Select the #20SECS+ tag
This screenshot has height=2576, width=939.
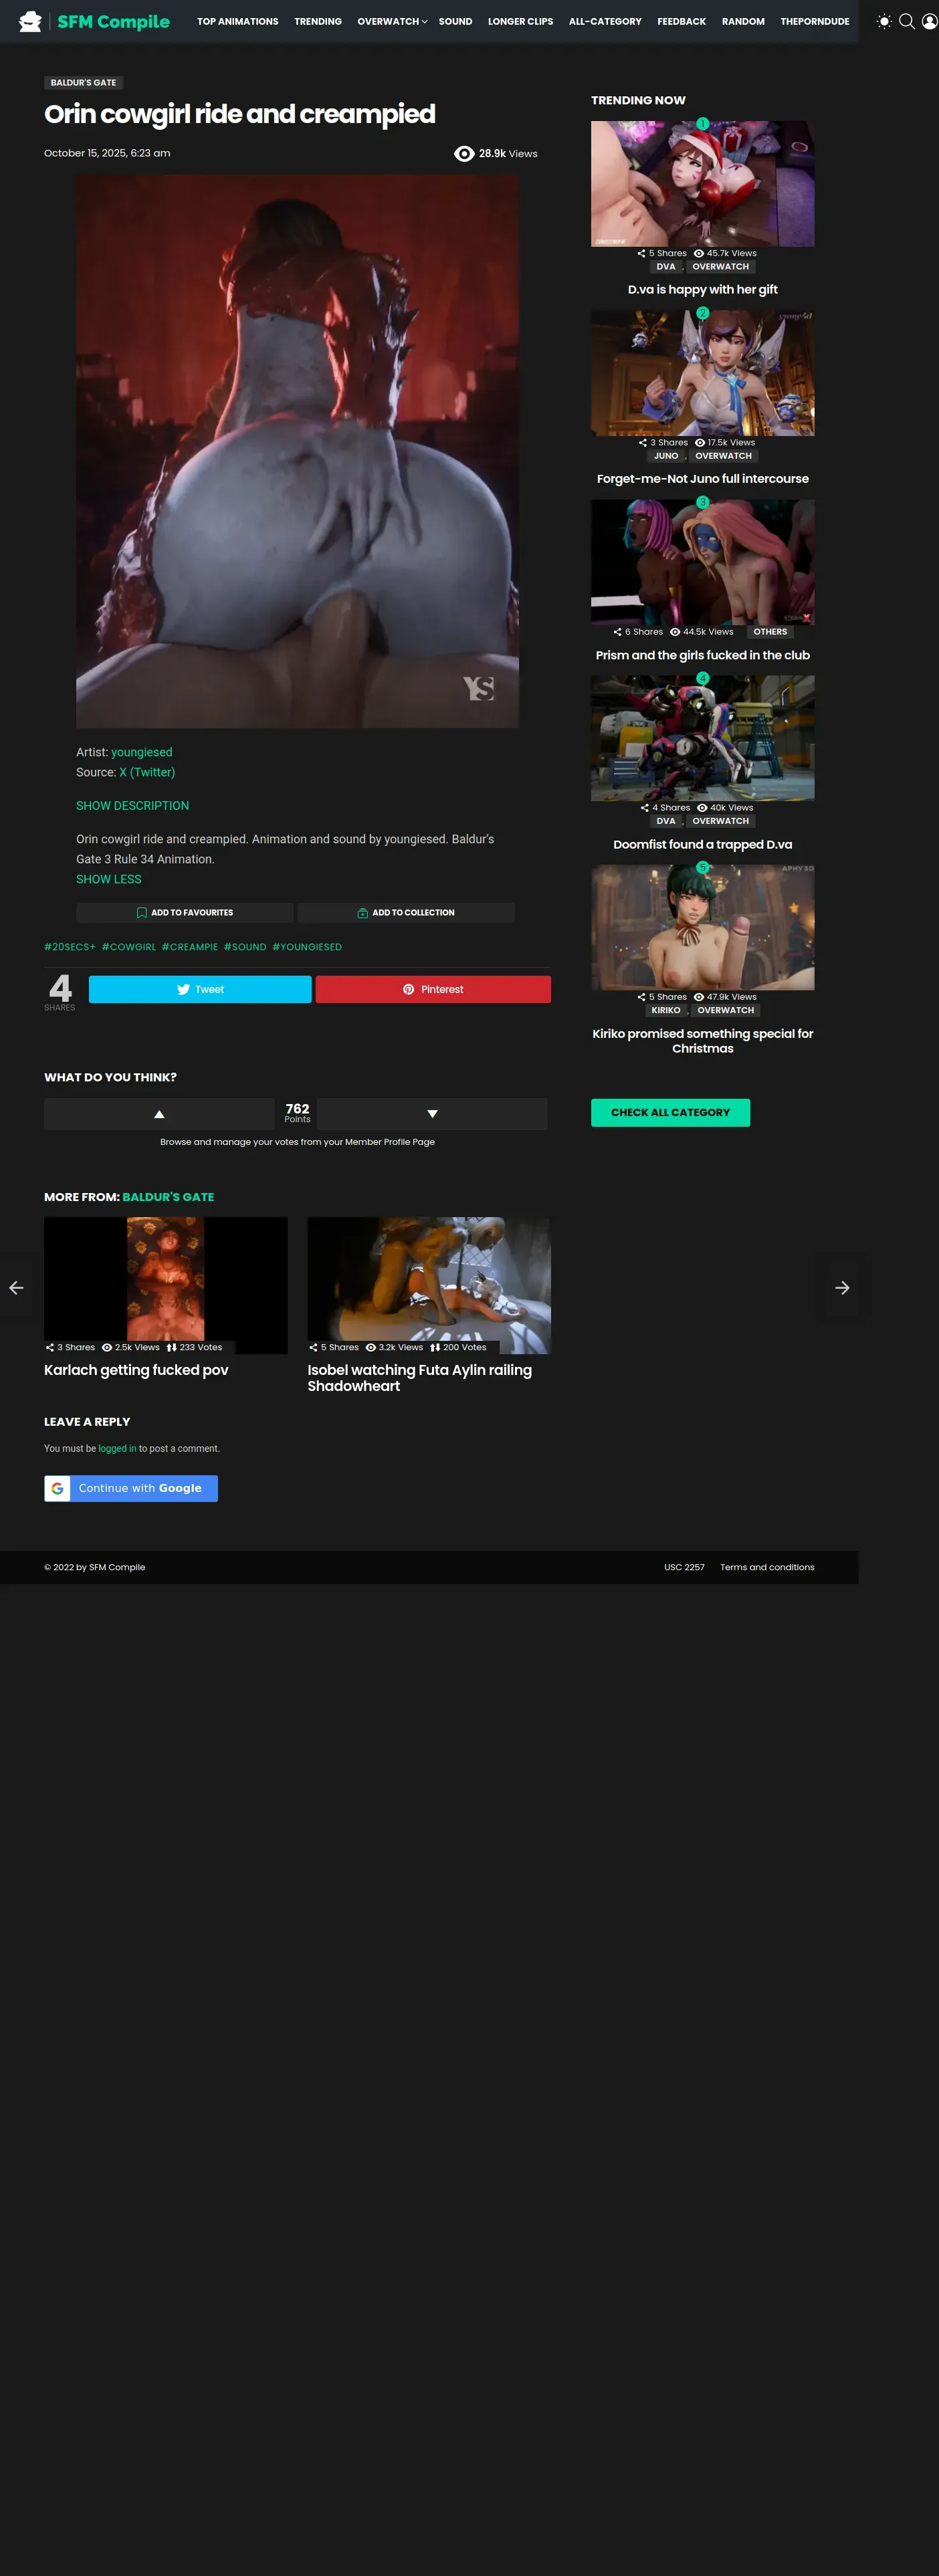(x=70, y=947)
